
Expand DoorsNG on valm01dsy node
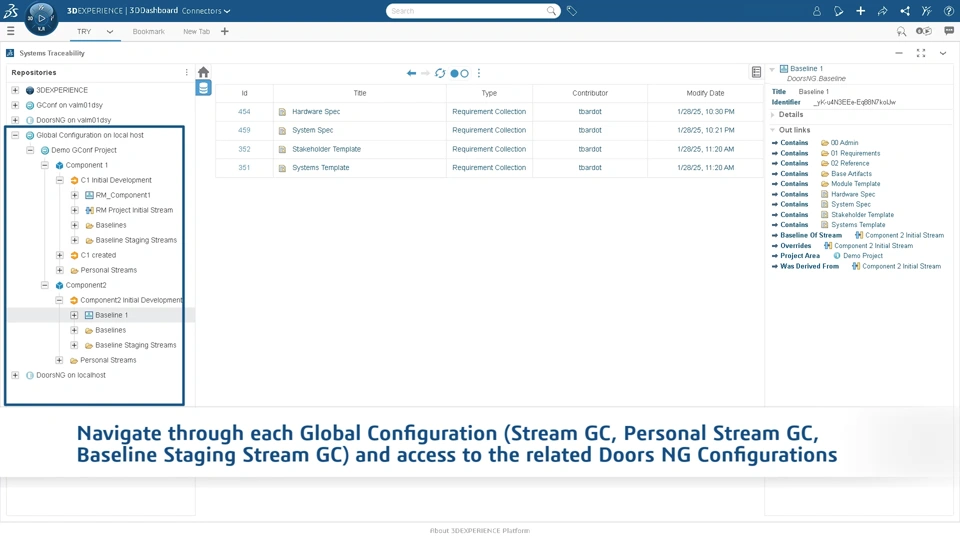click(x=15, y=120)
